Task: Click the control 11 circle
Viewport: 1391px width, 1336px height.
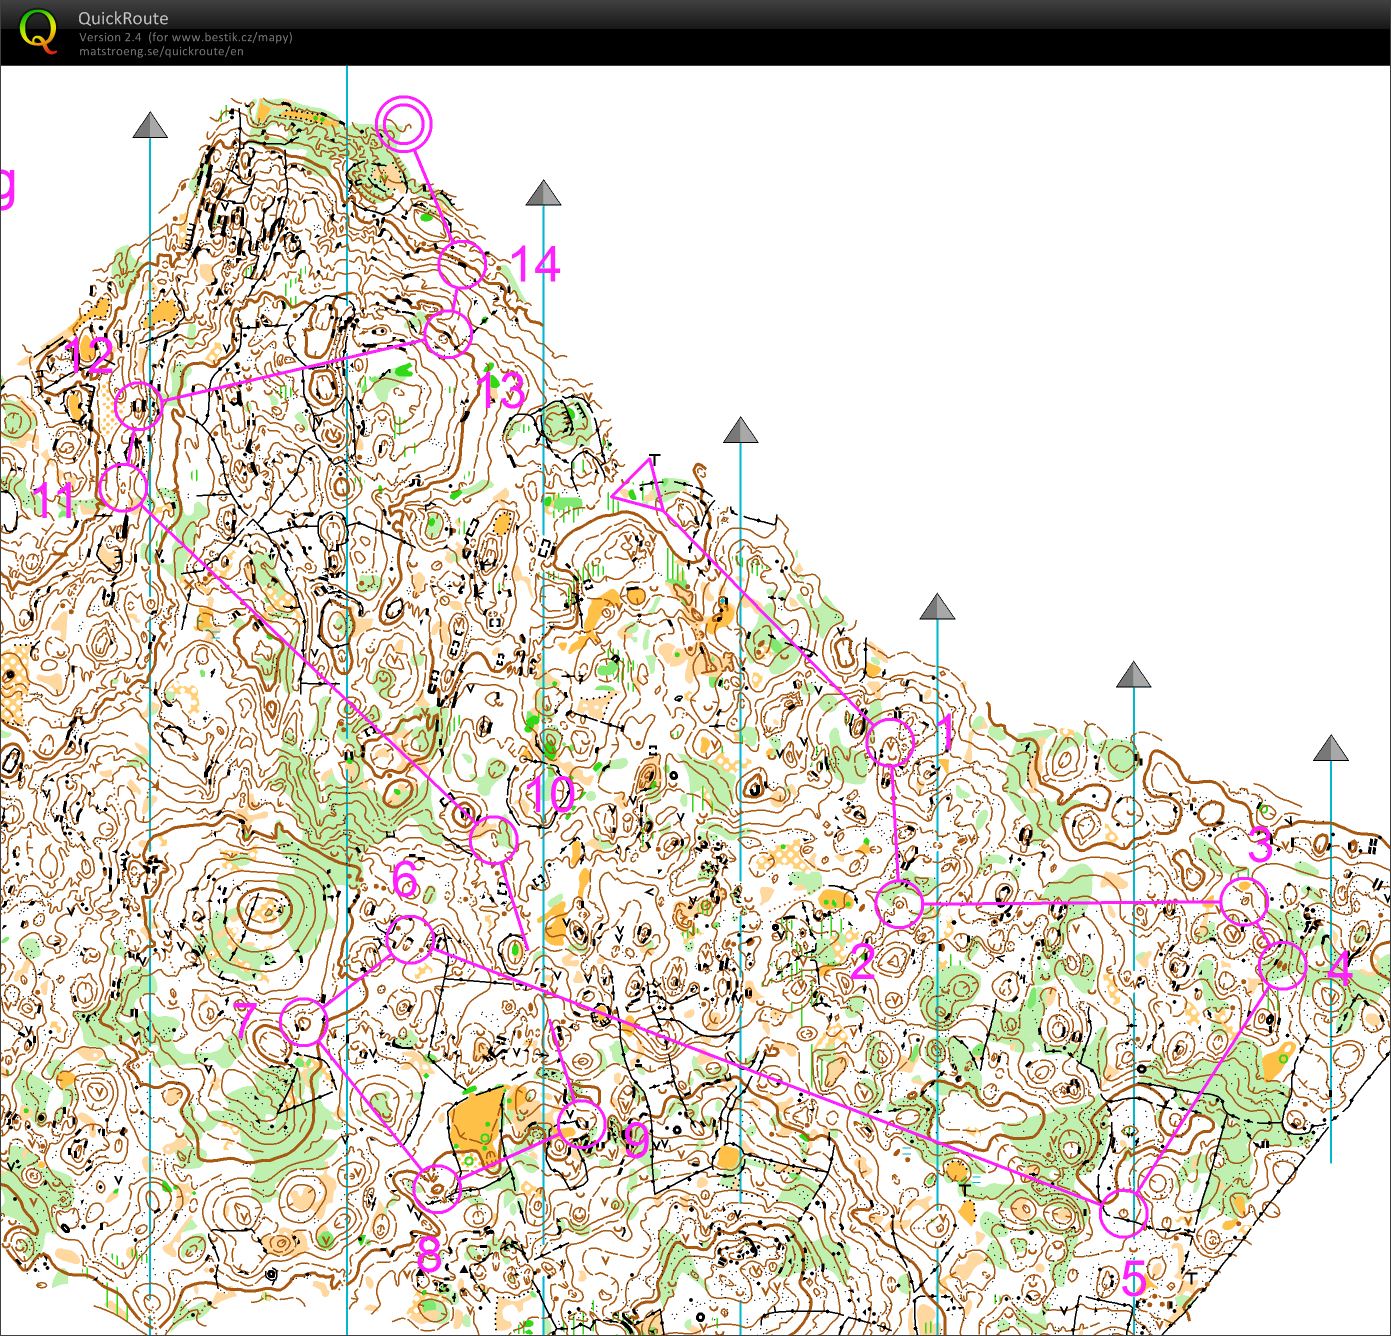Action: (123, 486)
